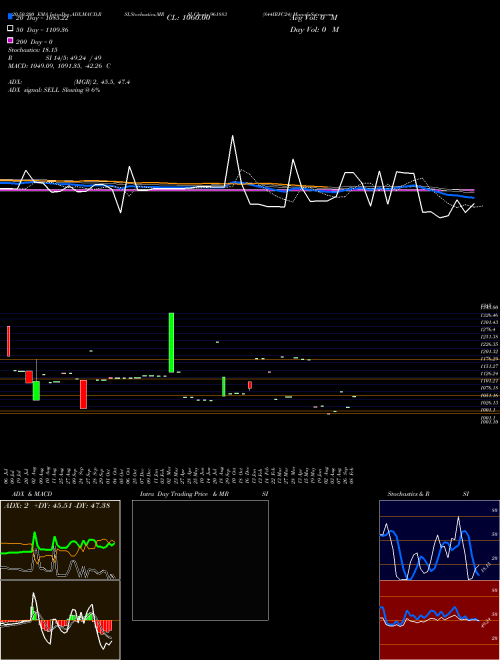Open the blue Stochastics chart panel
Screen dimensions: 500x660
[x=439, y=540]
